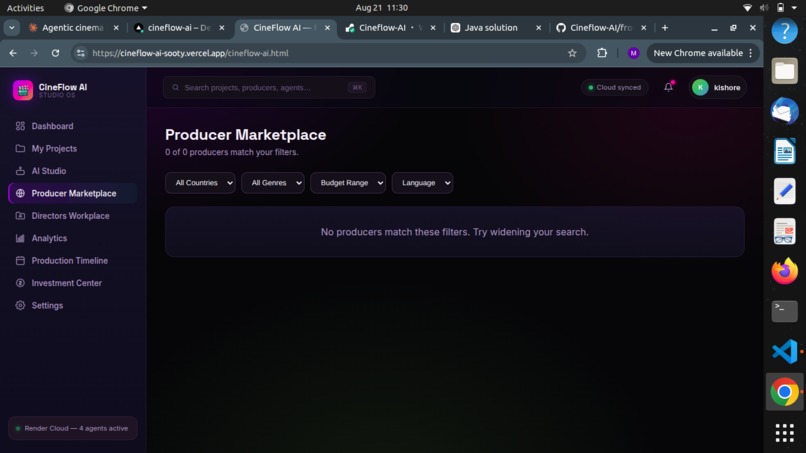Image resolution: width=806 pixels, height=453 pixels.
Task: Click the address bar URL
Action: [190, 53]
